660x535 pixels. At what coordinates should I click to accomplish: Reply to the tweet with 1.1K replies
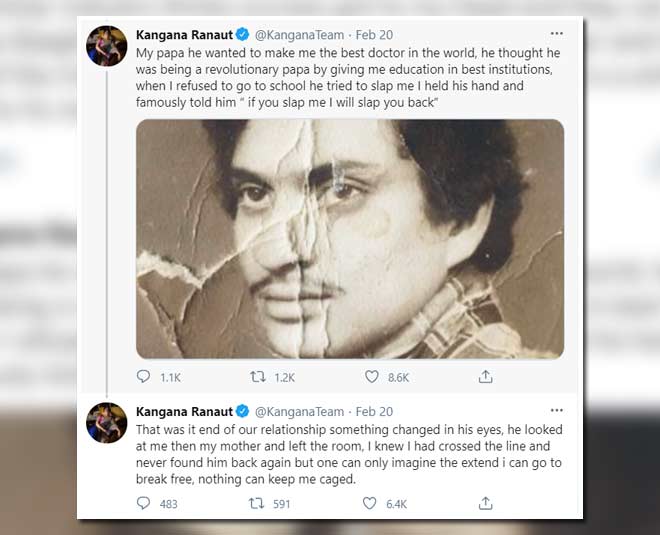[144, 377]
